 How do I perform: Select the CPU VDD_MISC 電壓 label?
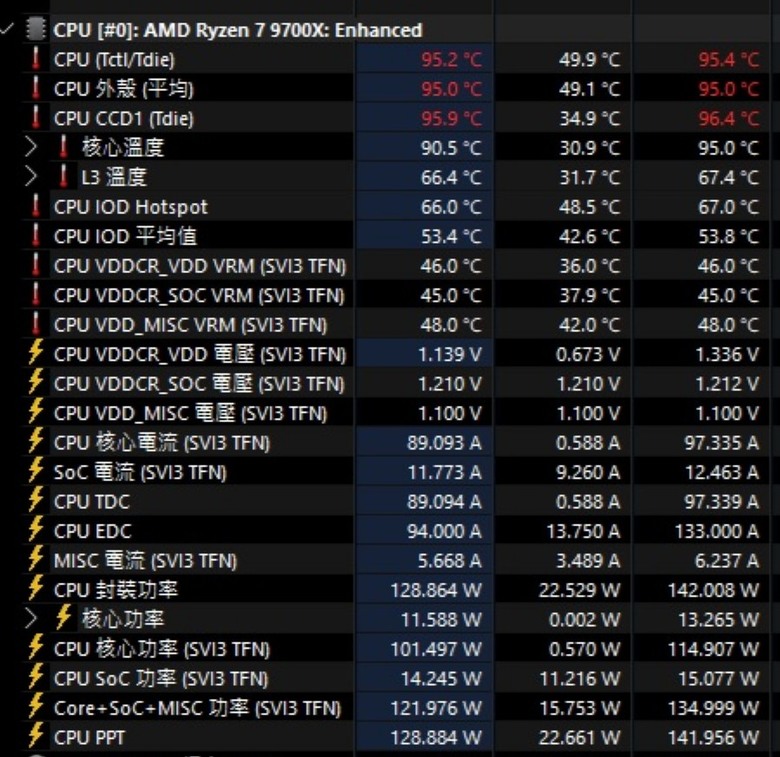(191, 413)
